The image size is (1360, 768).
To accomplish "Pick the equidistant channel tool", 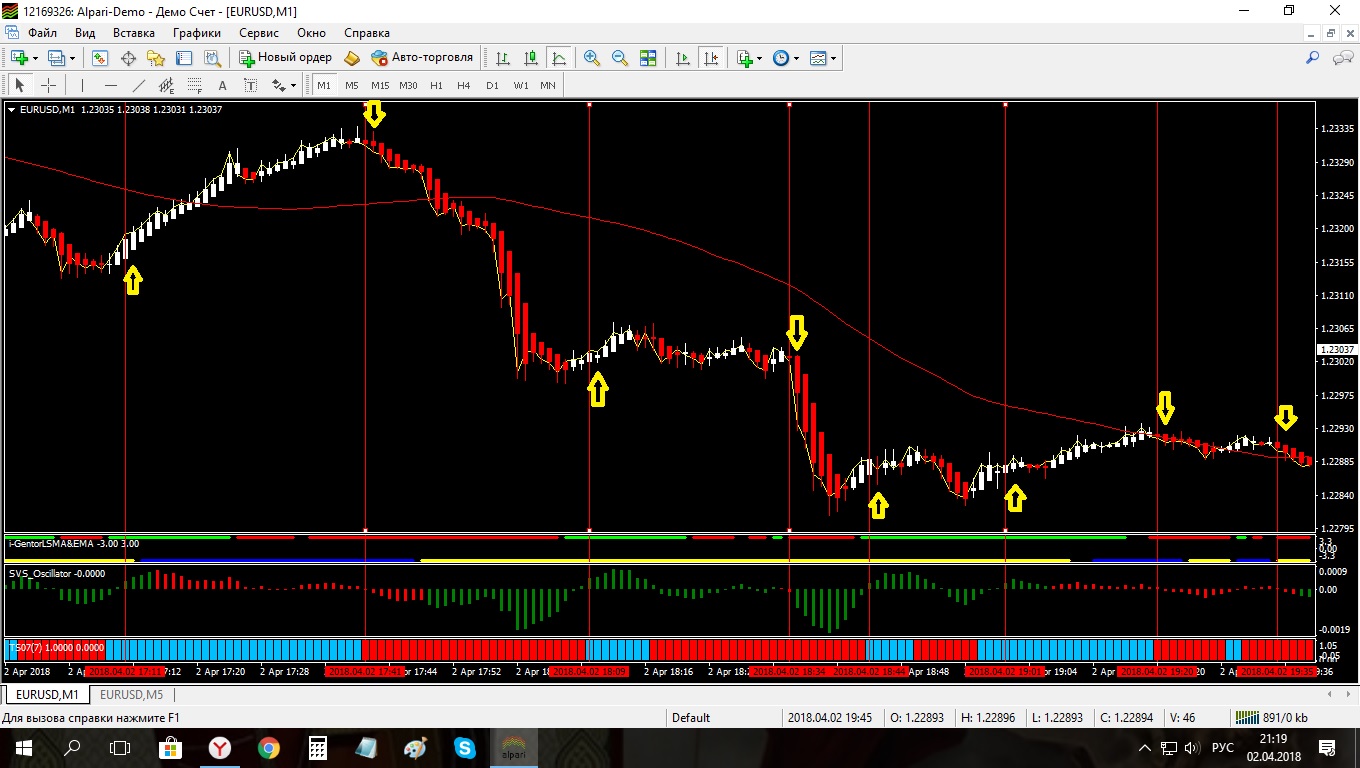I will coord(167,85).
